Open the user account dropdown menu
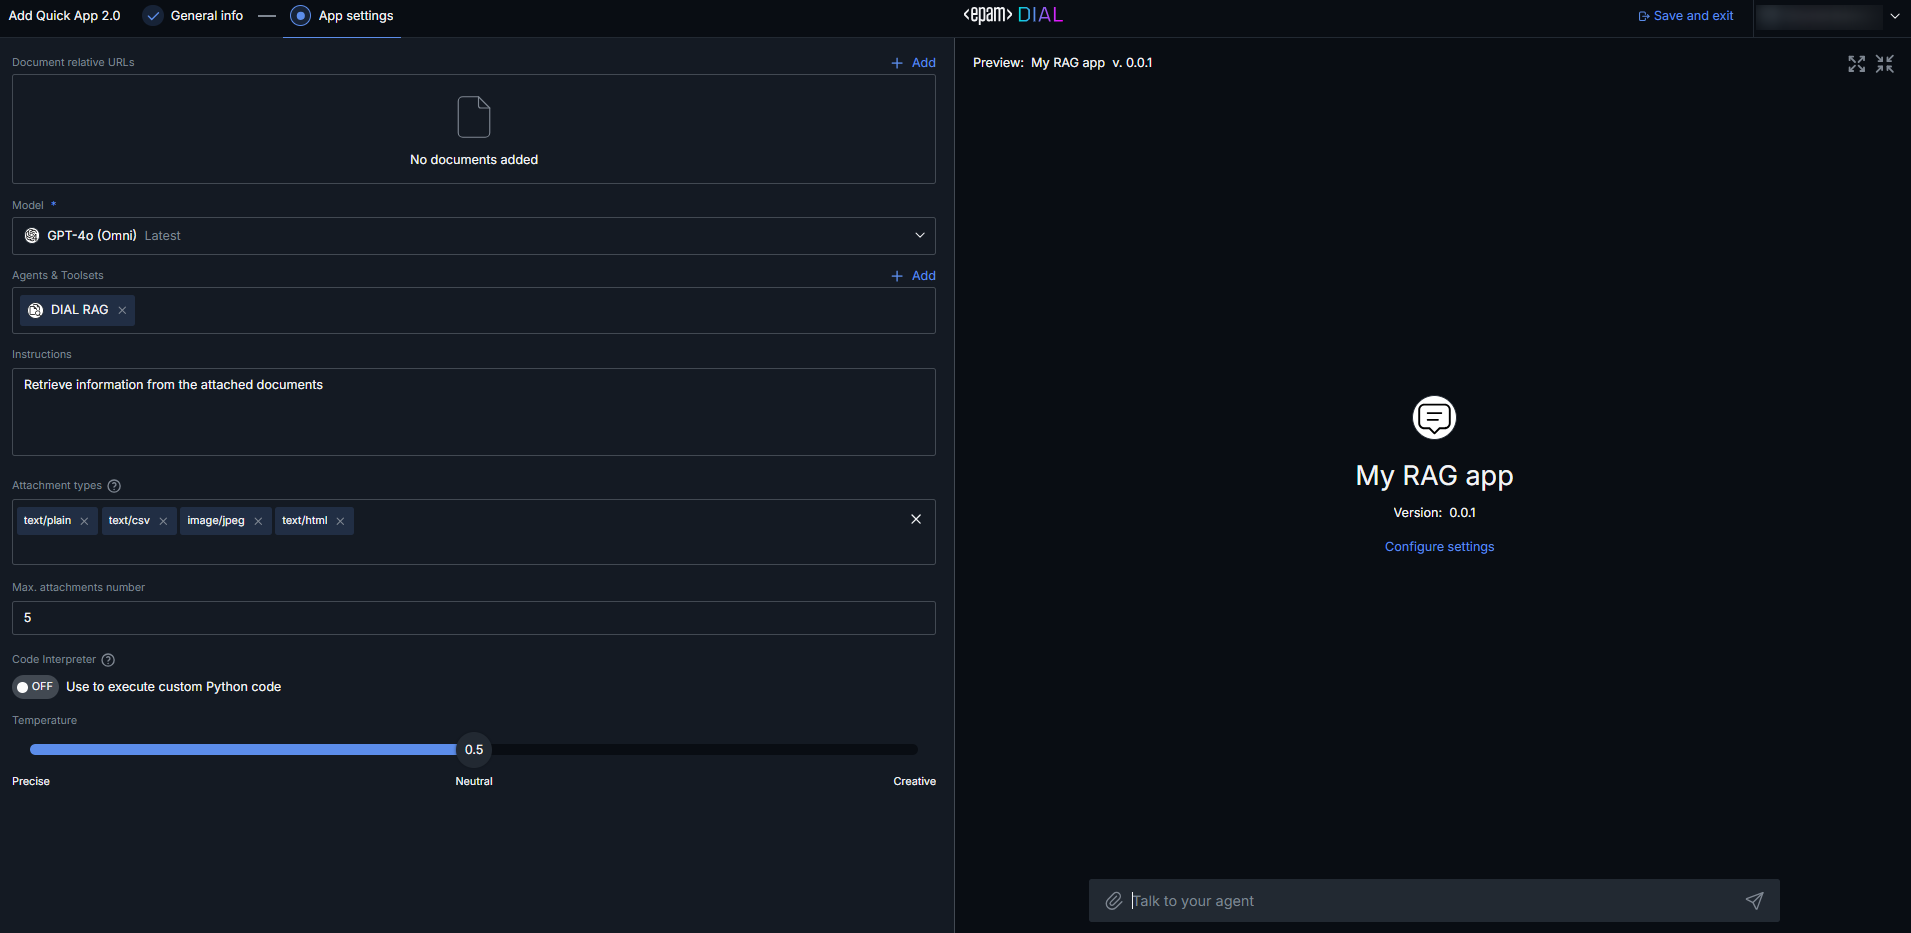 pyautogui.click(x=1894, y=16)
